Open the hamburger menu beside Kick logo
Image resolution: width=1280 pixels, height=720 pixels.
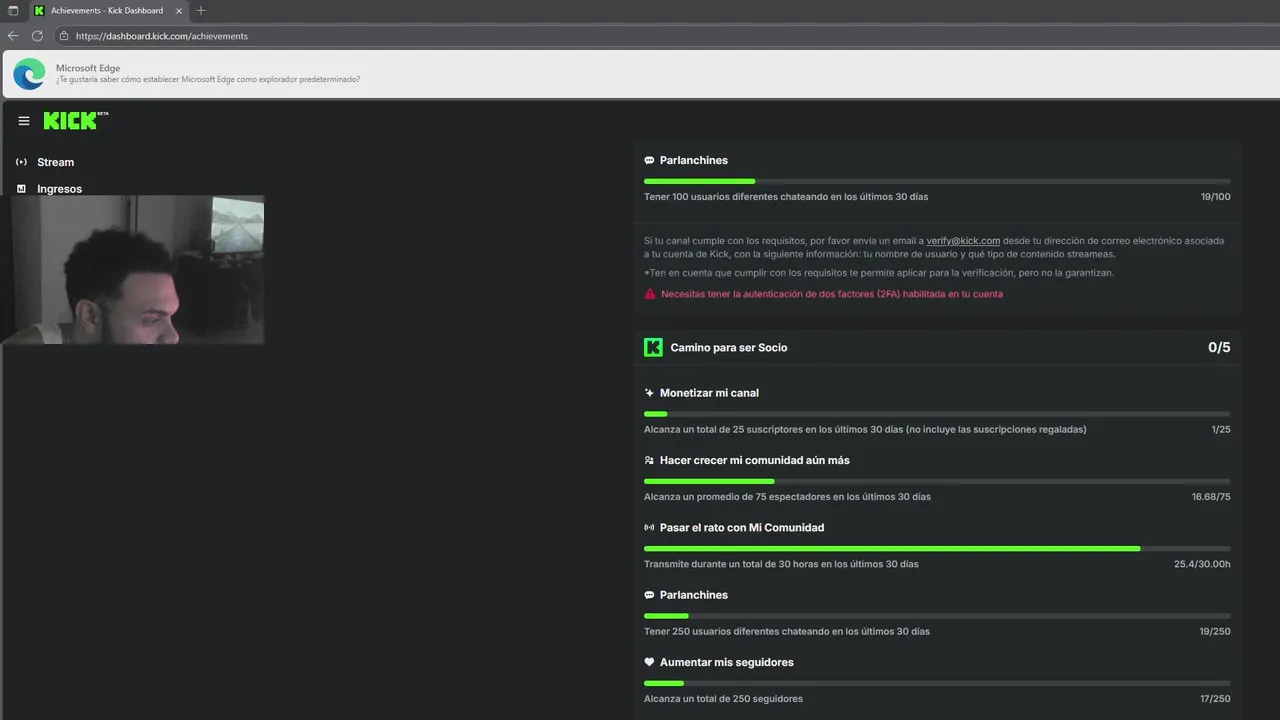pyautogui.click(x=24, y=121)
